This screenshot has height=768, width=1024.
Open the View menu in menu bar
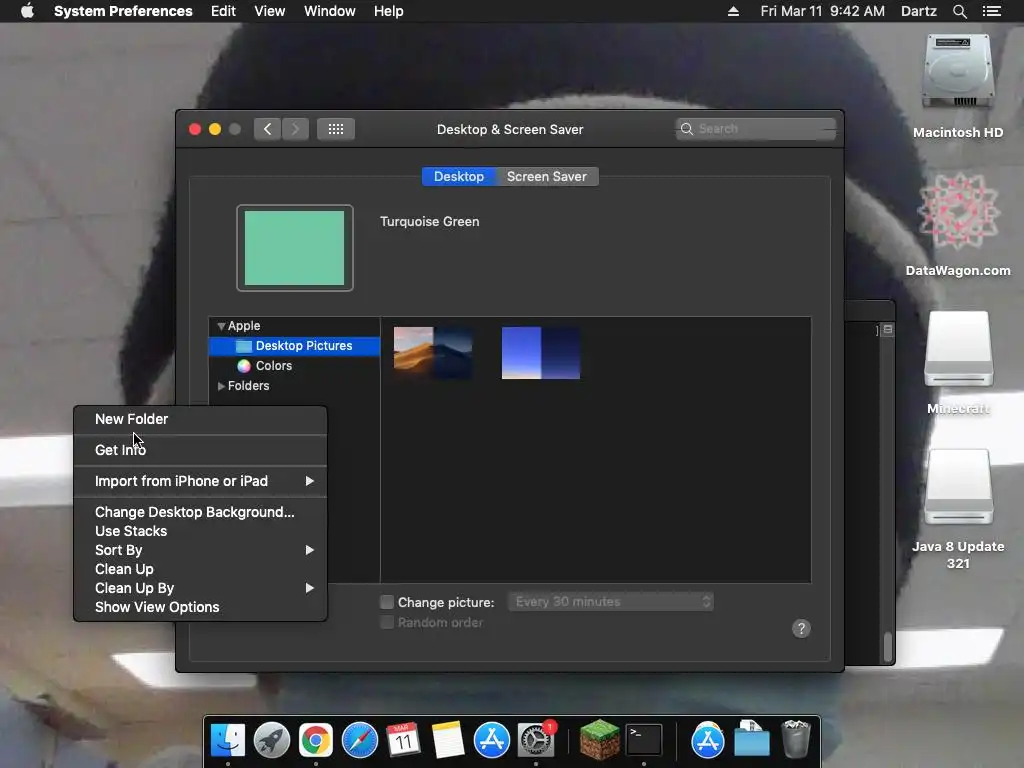(270, 11)
